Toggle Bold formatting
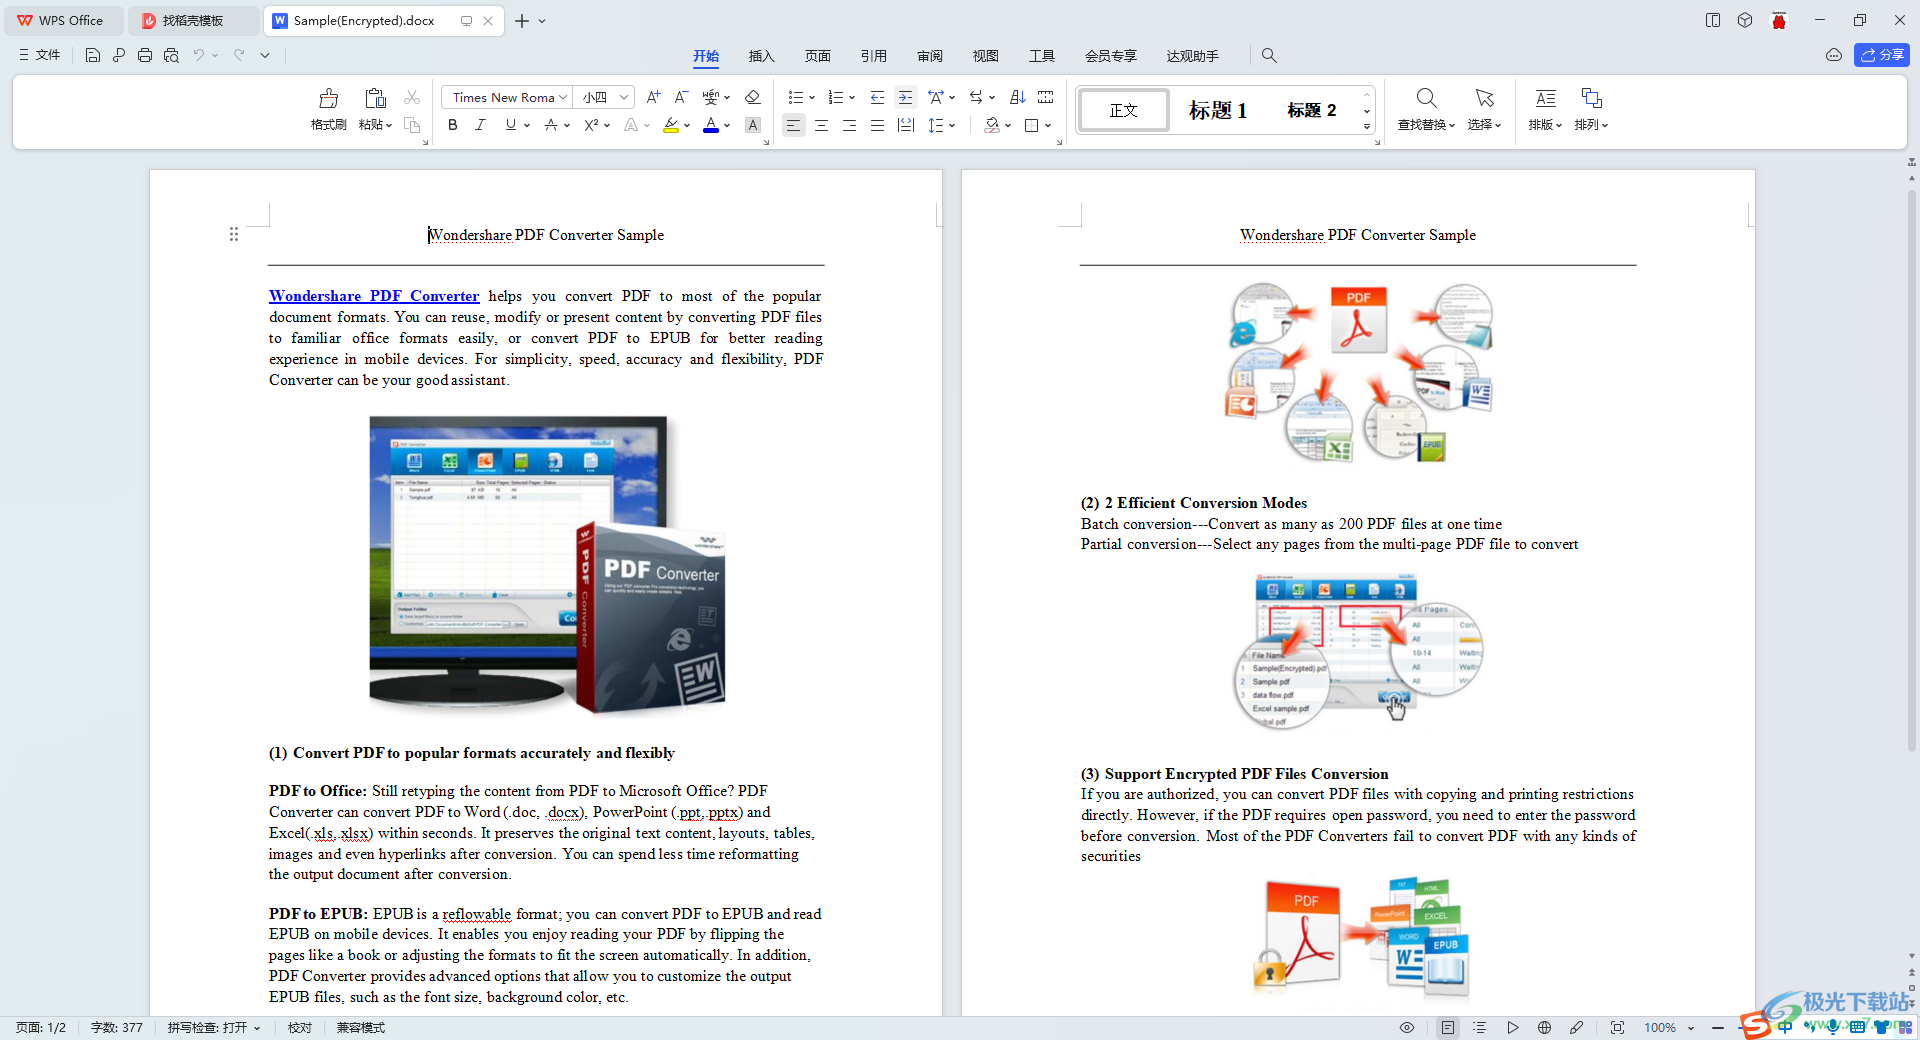Viewport: 1920px width, 1040px height. tap(453, 125)
